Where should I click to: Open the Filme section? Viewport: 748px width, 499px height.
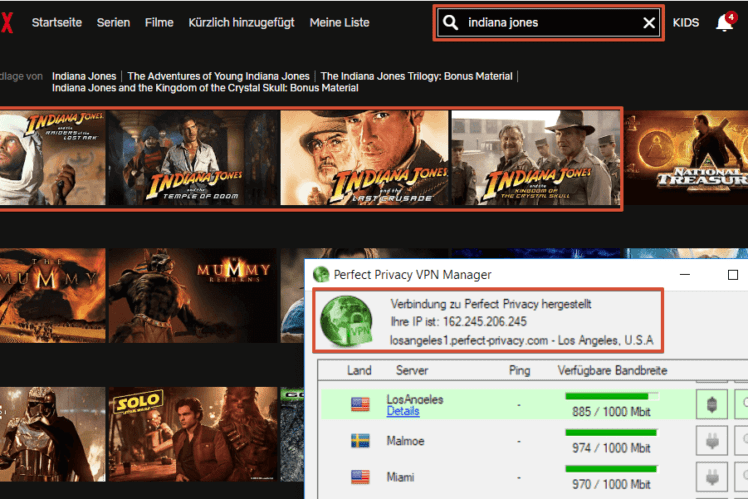click(x=159, y=22)
